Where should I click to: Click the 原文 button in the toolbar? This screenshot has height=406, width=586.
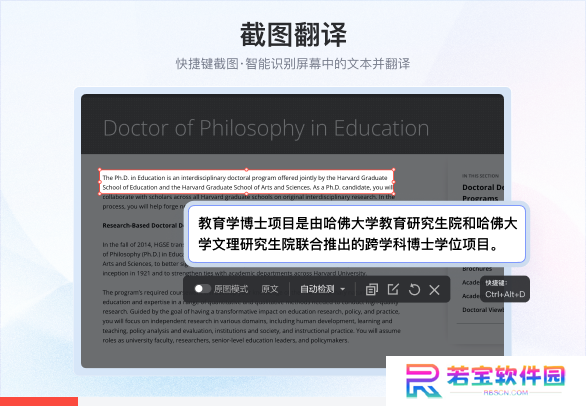coord(269,289)
